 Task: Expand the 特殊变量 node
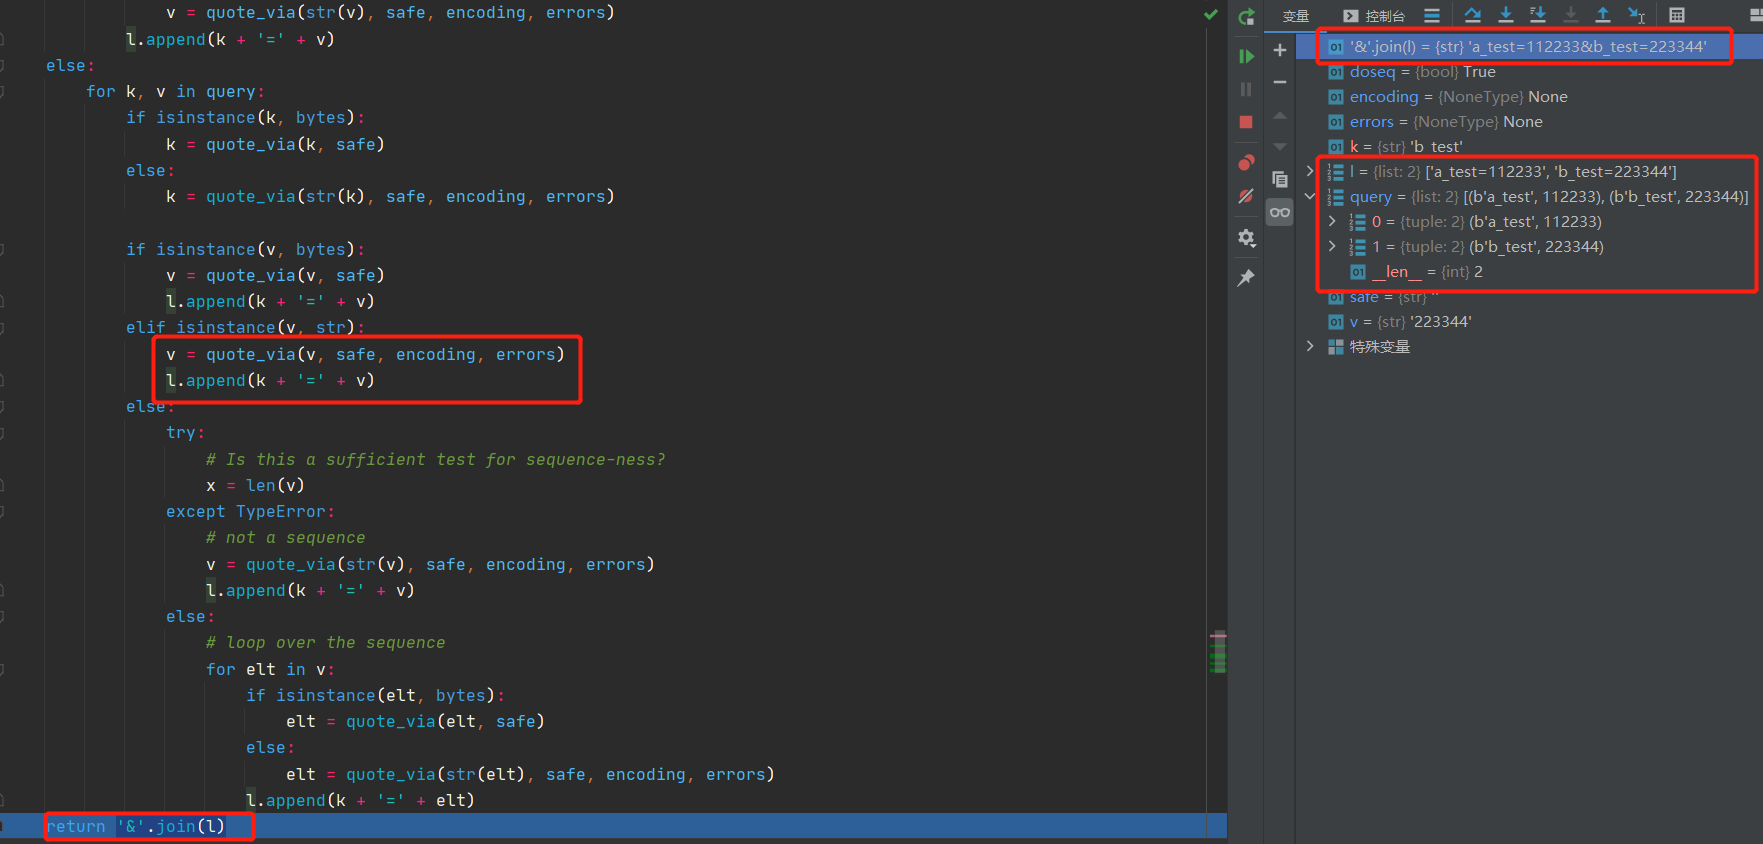coord(1310,346)
